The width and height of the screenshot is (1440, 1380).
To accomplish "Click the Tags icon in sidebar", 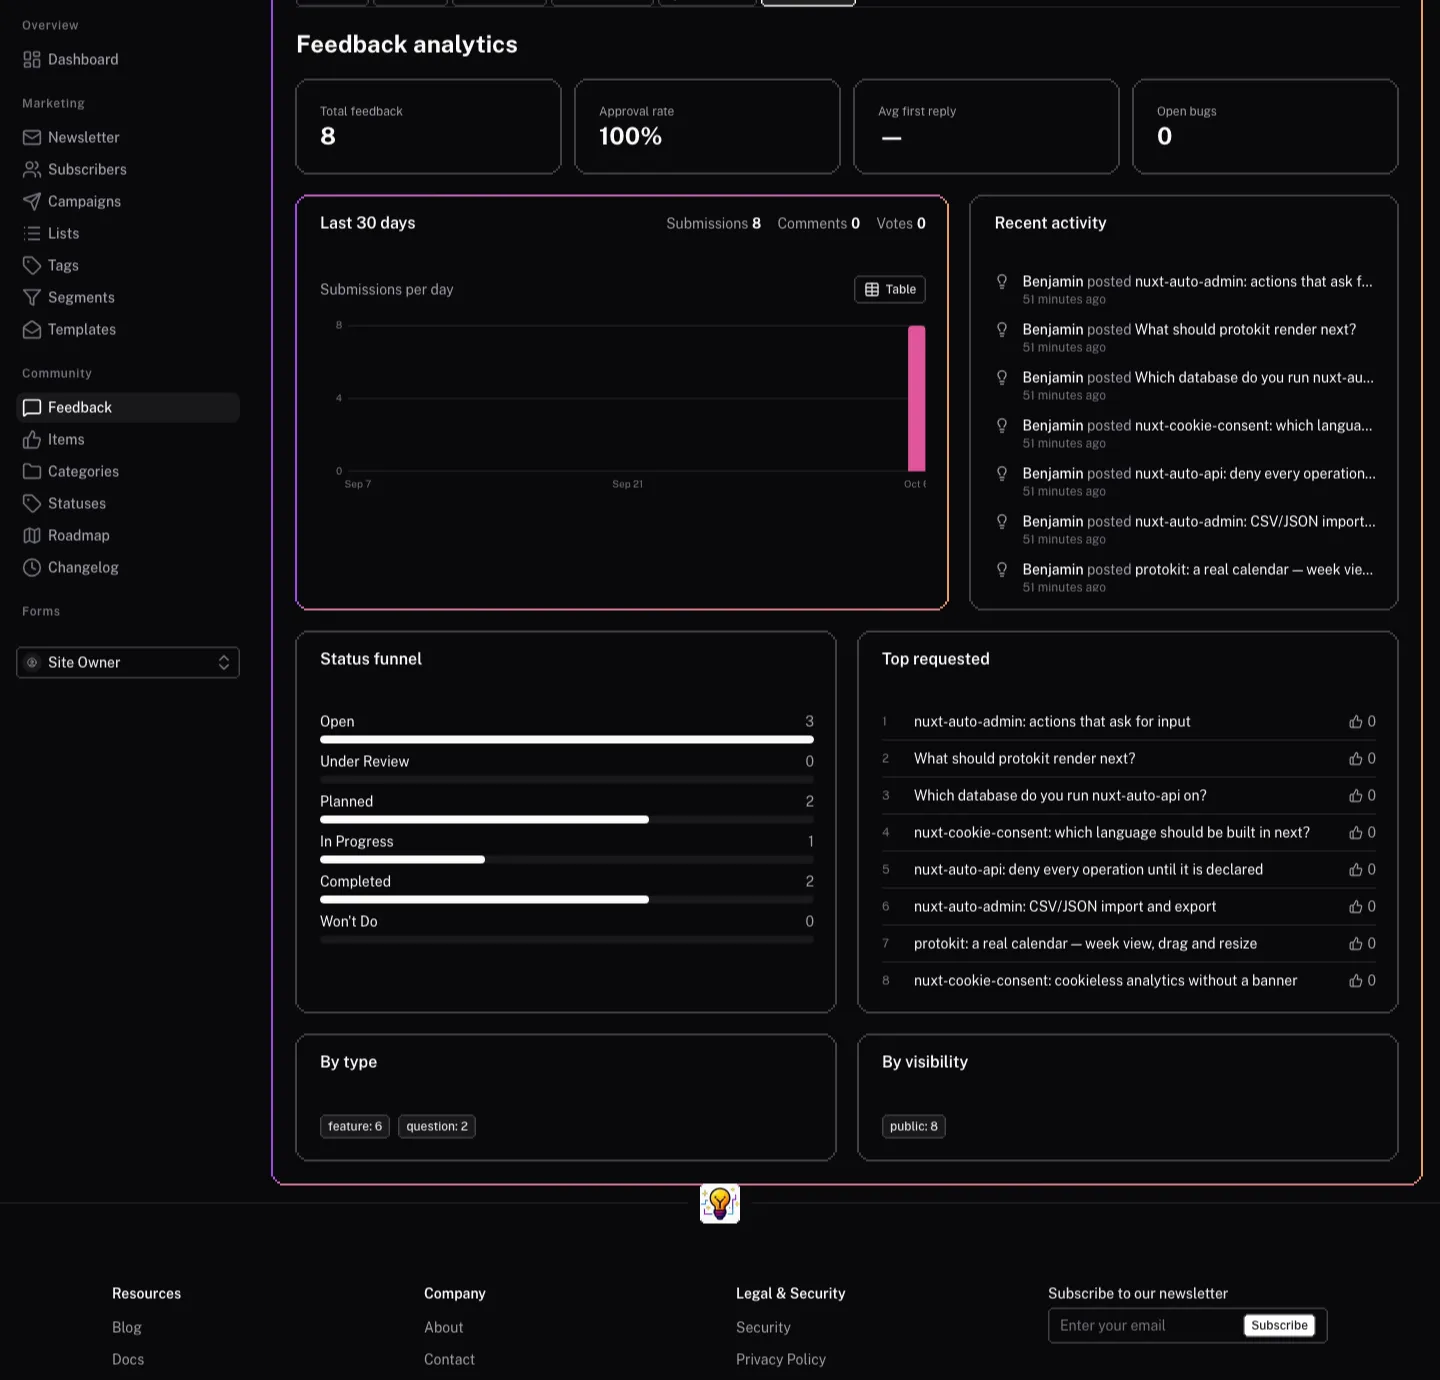I will 32,266.
